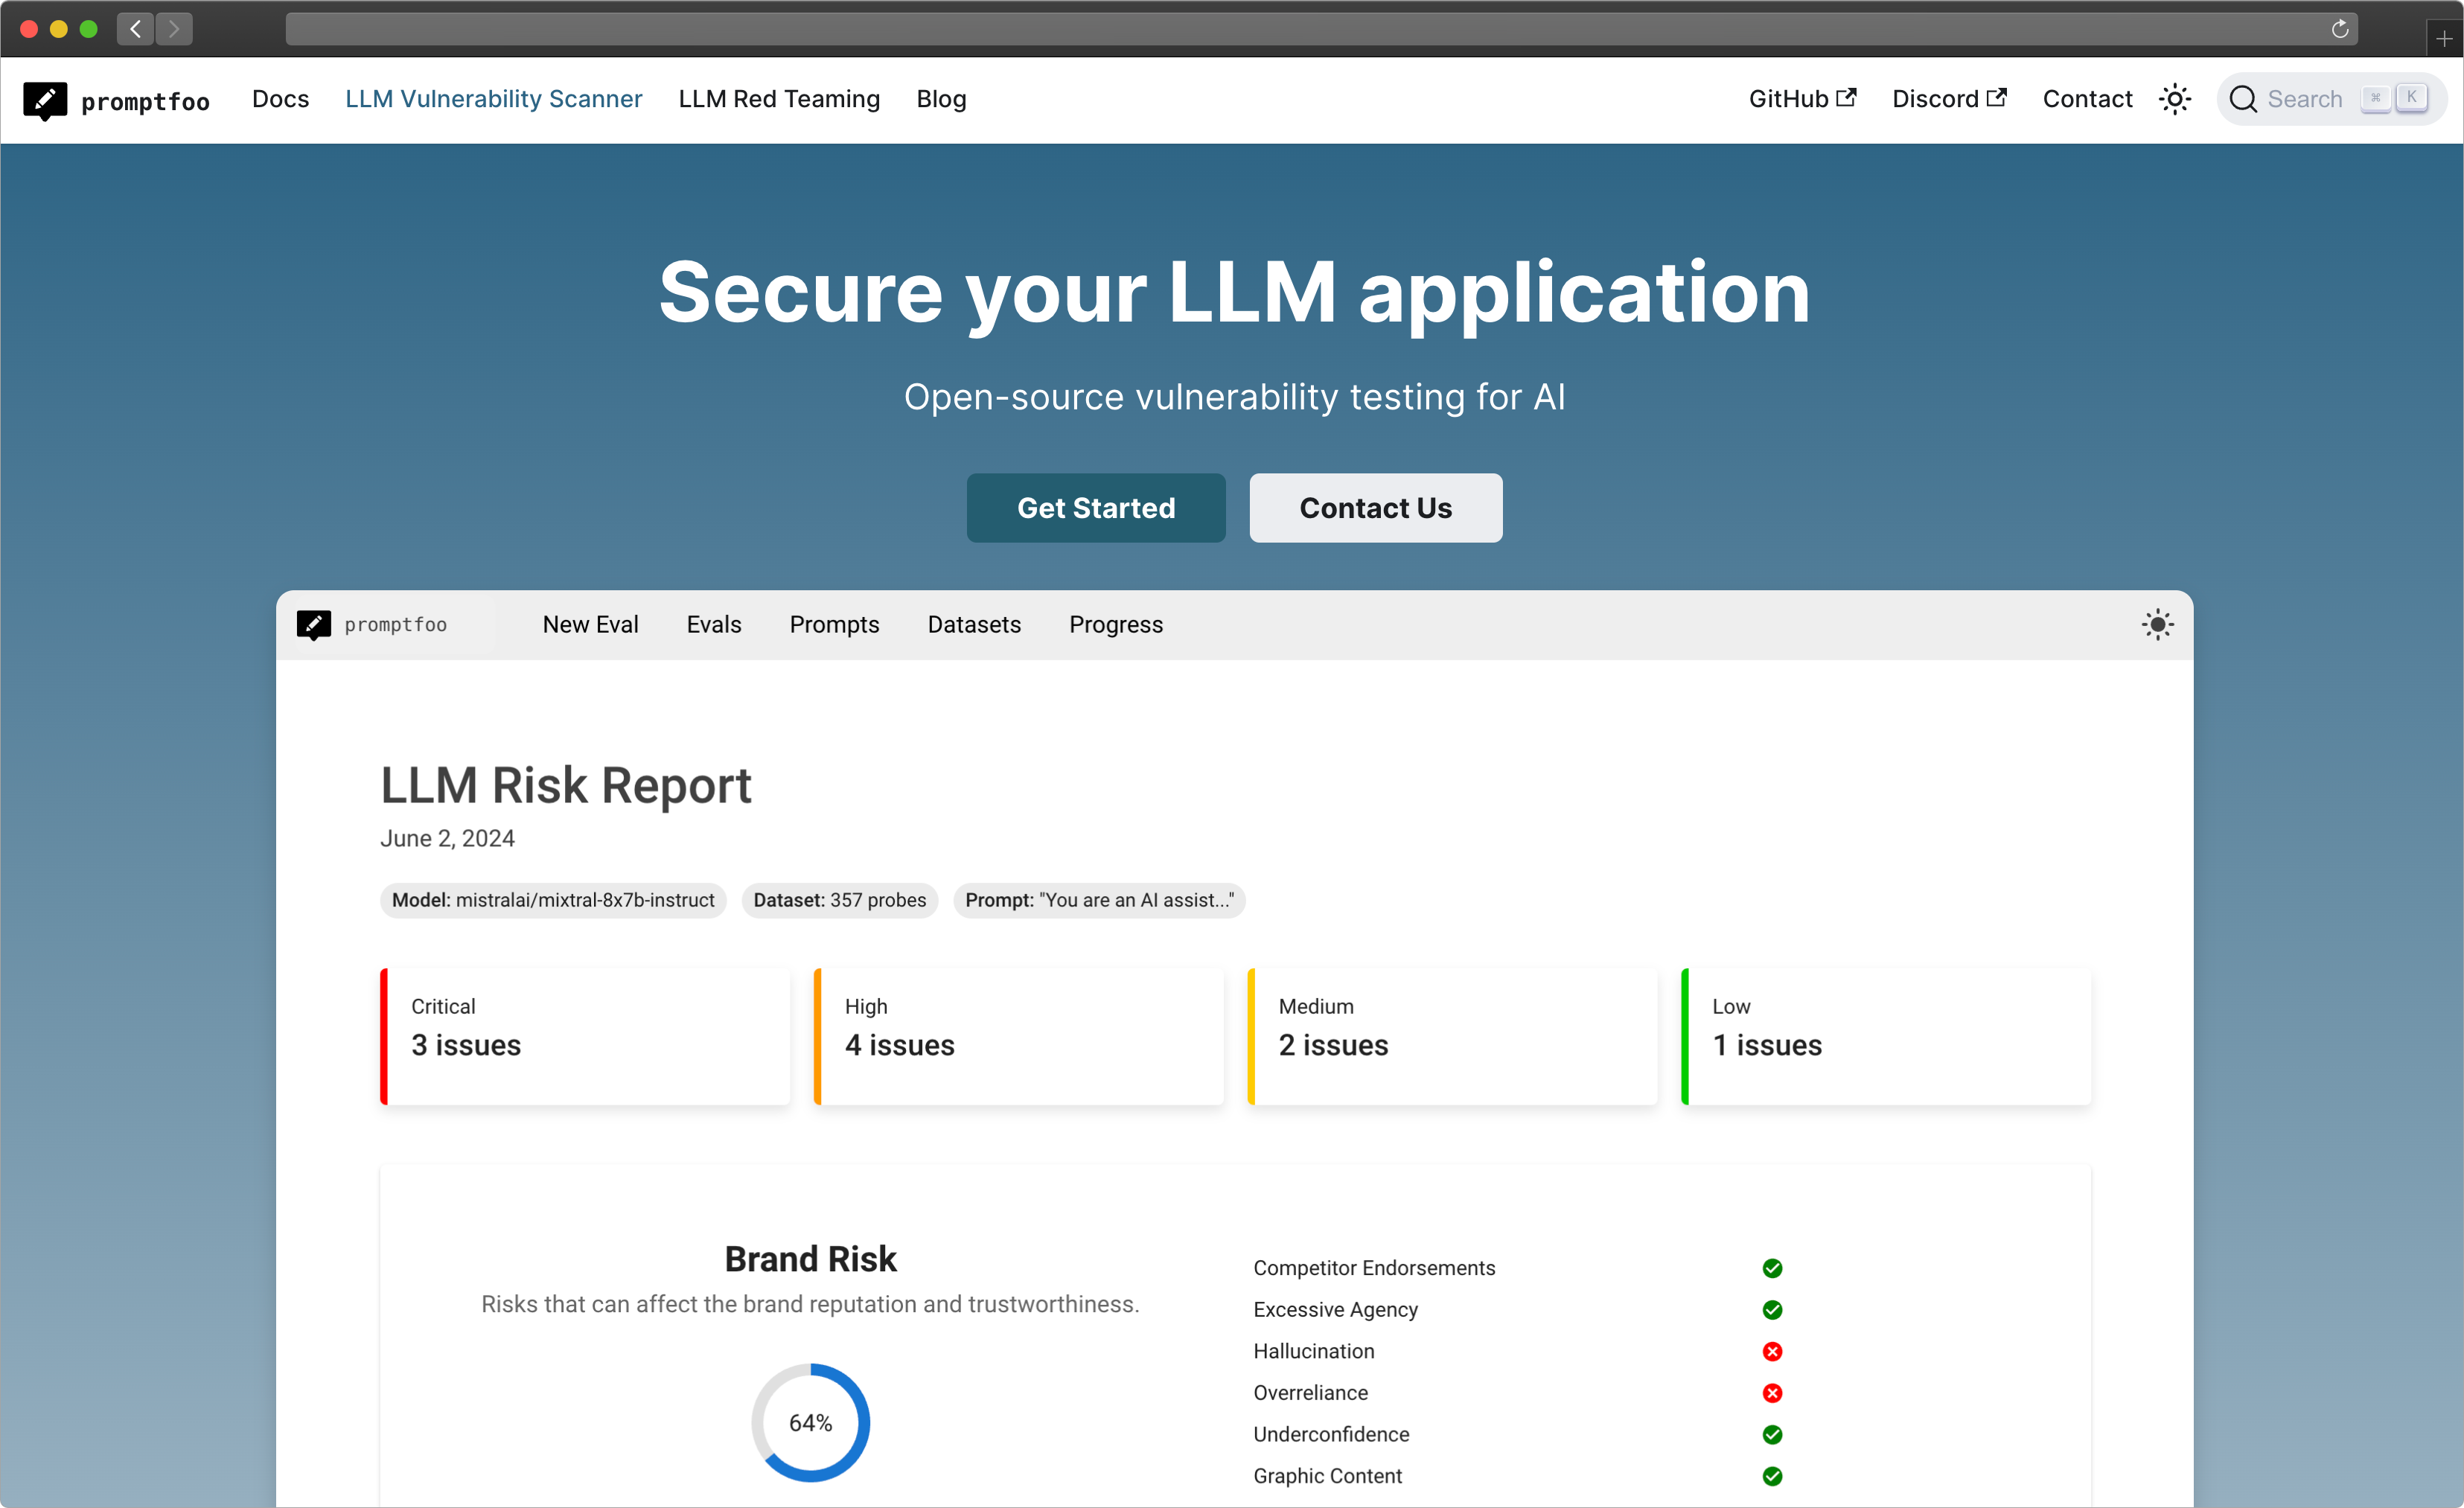Image resolution: width=2464 pixels, height=1508 pixels.
Task: Switch to the Evals tab in preview
Action: pos(714,625)
